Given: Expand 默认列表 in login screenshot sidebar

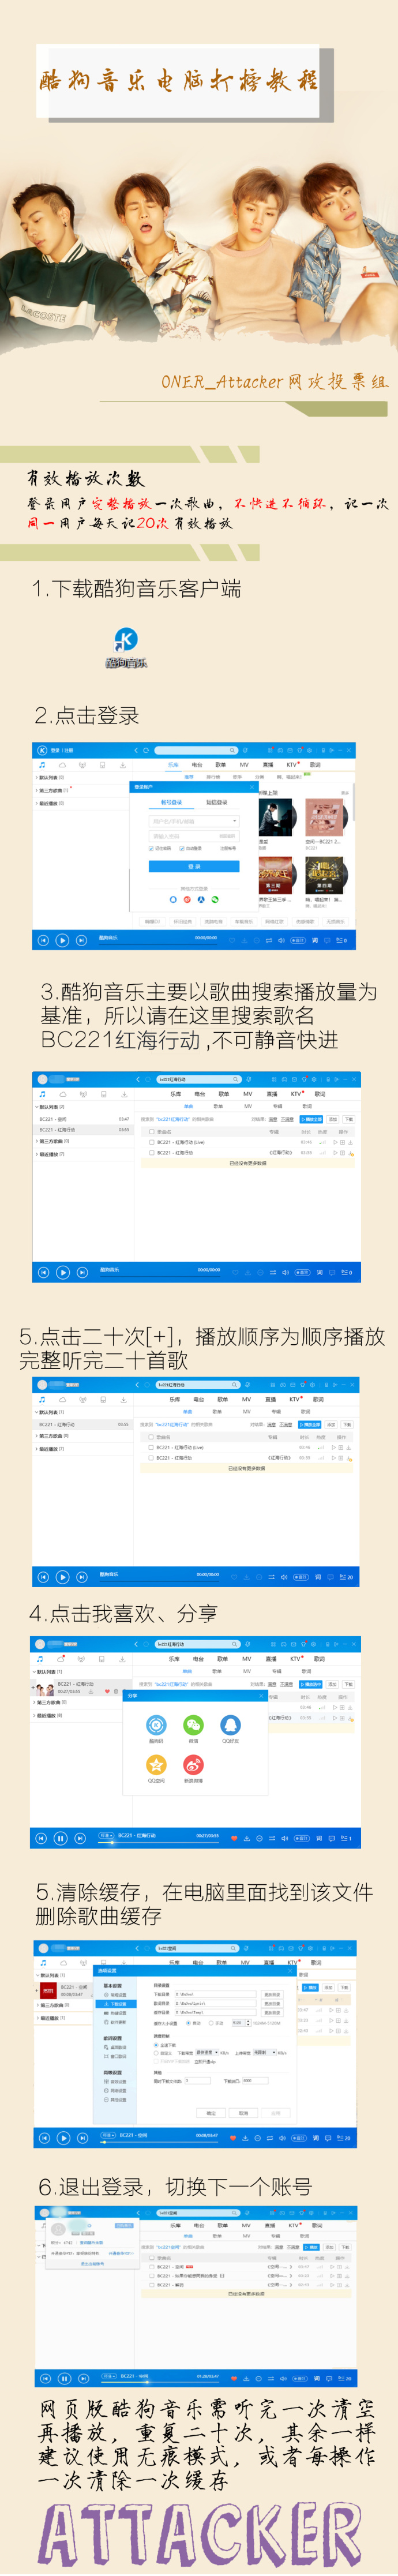Looking at the screenshot, I should (50, 777).
